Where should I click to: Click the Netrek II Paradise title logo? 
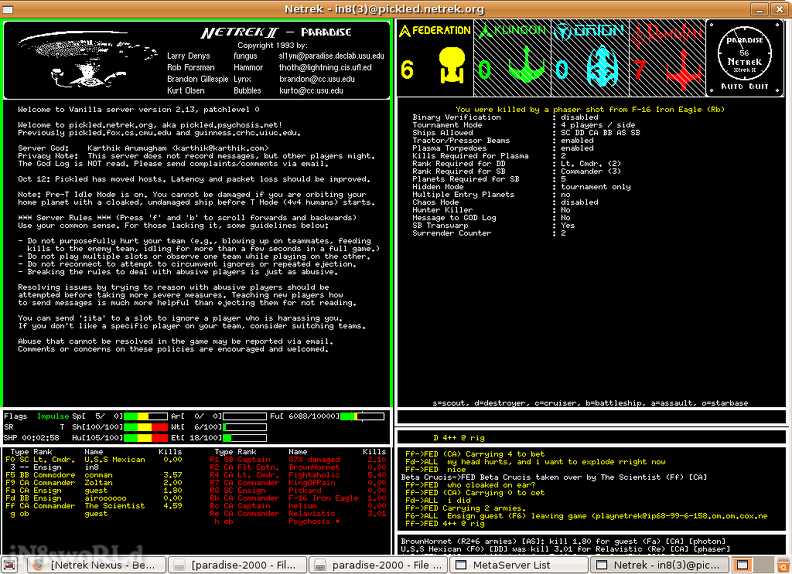276,32
